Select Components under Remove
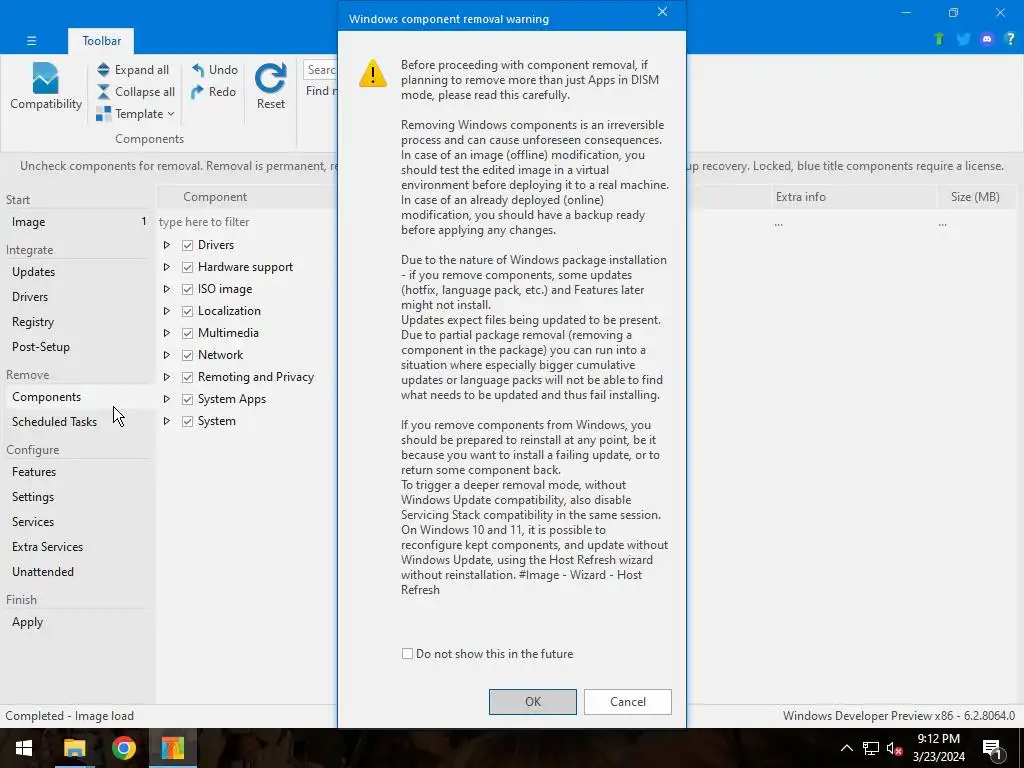 point(78,397)
